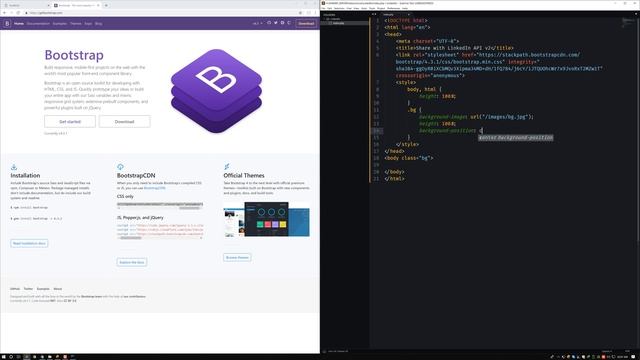Open the Sublime Text Preferences menu

pyautogui.click(x=393, y=8)
